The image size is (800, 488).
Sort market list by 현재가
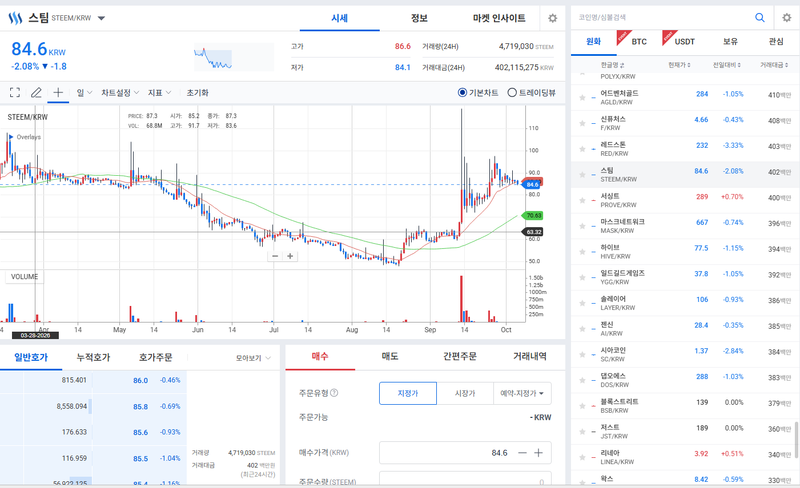pos(679,65)
